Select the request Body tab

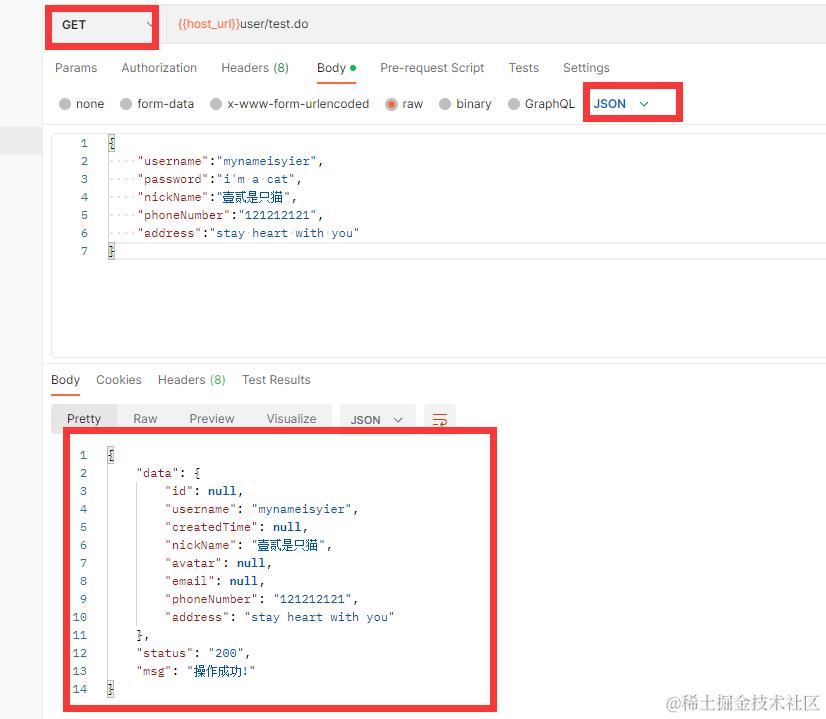pyautogui.click(x=336, y=68)
